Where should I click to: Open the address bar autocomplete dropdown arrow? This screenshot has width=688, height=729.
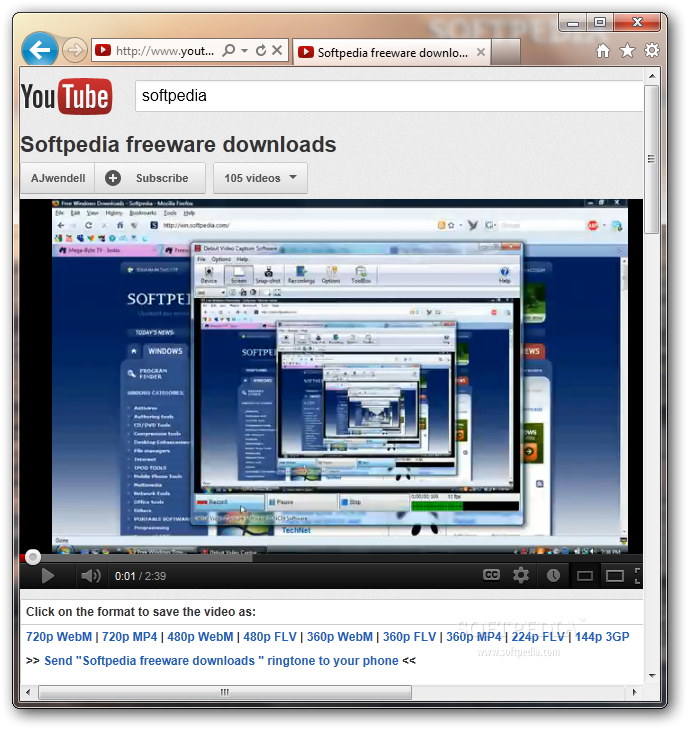pos(245,50)
